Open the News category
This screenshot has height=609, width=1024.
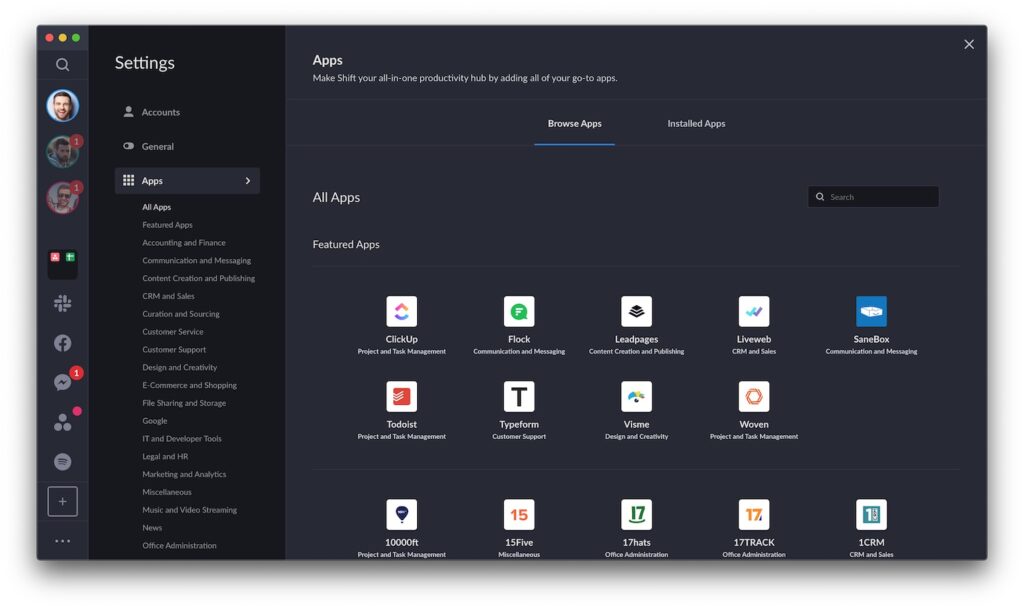click(x=152, y=527)
